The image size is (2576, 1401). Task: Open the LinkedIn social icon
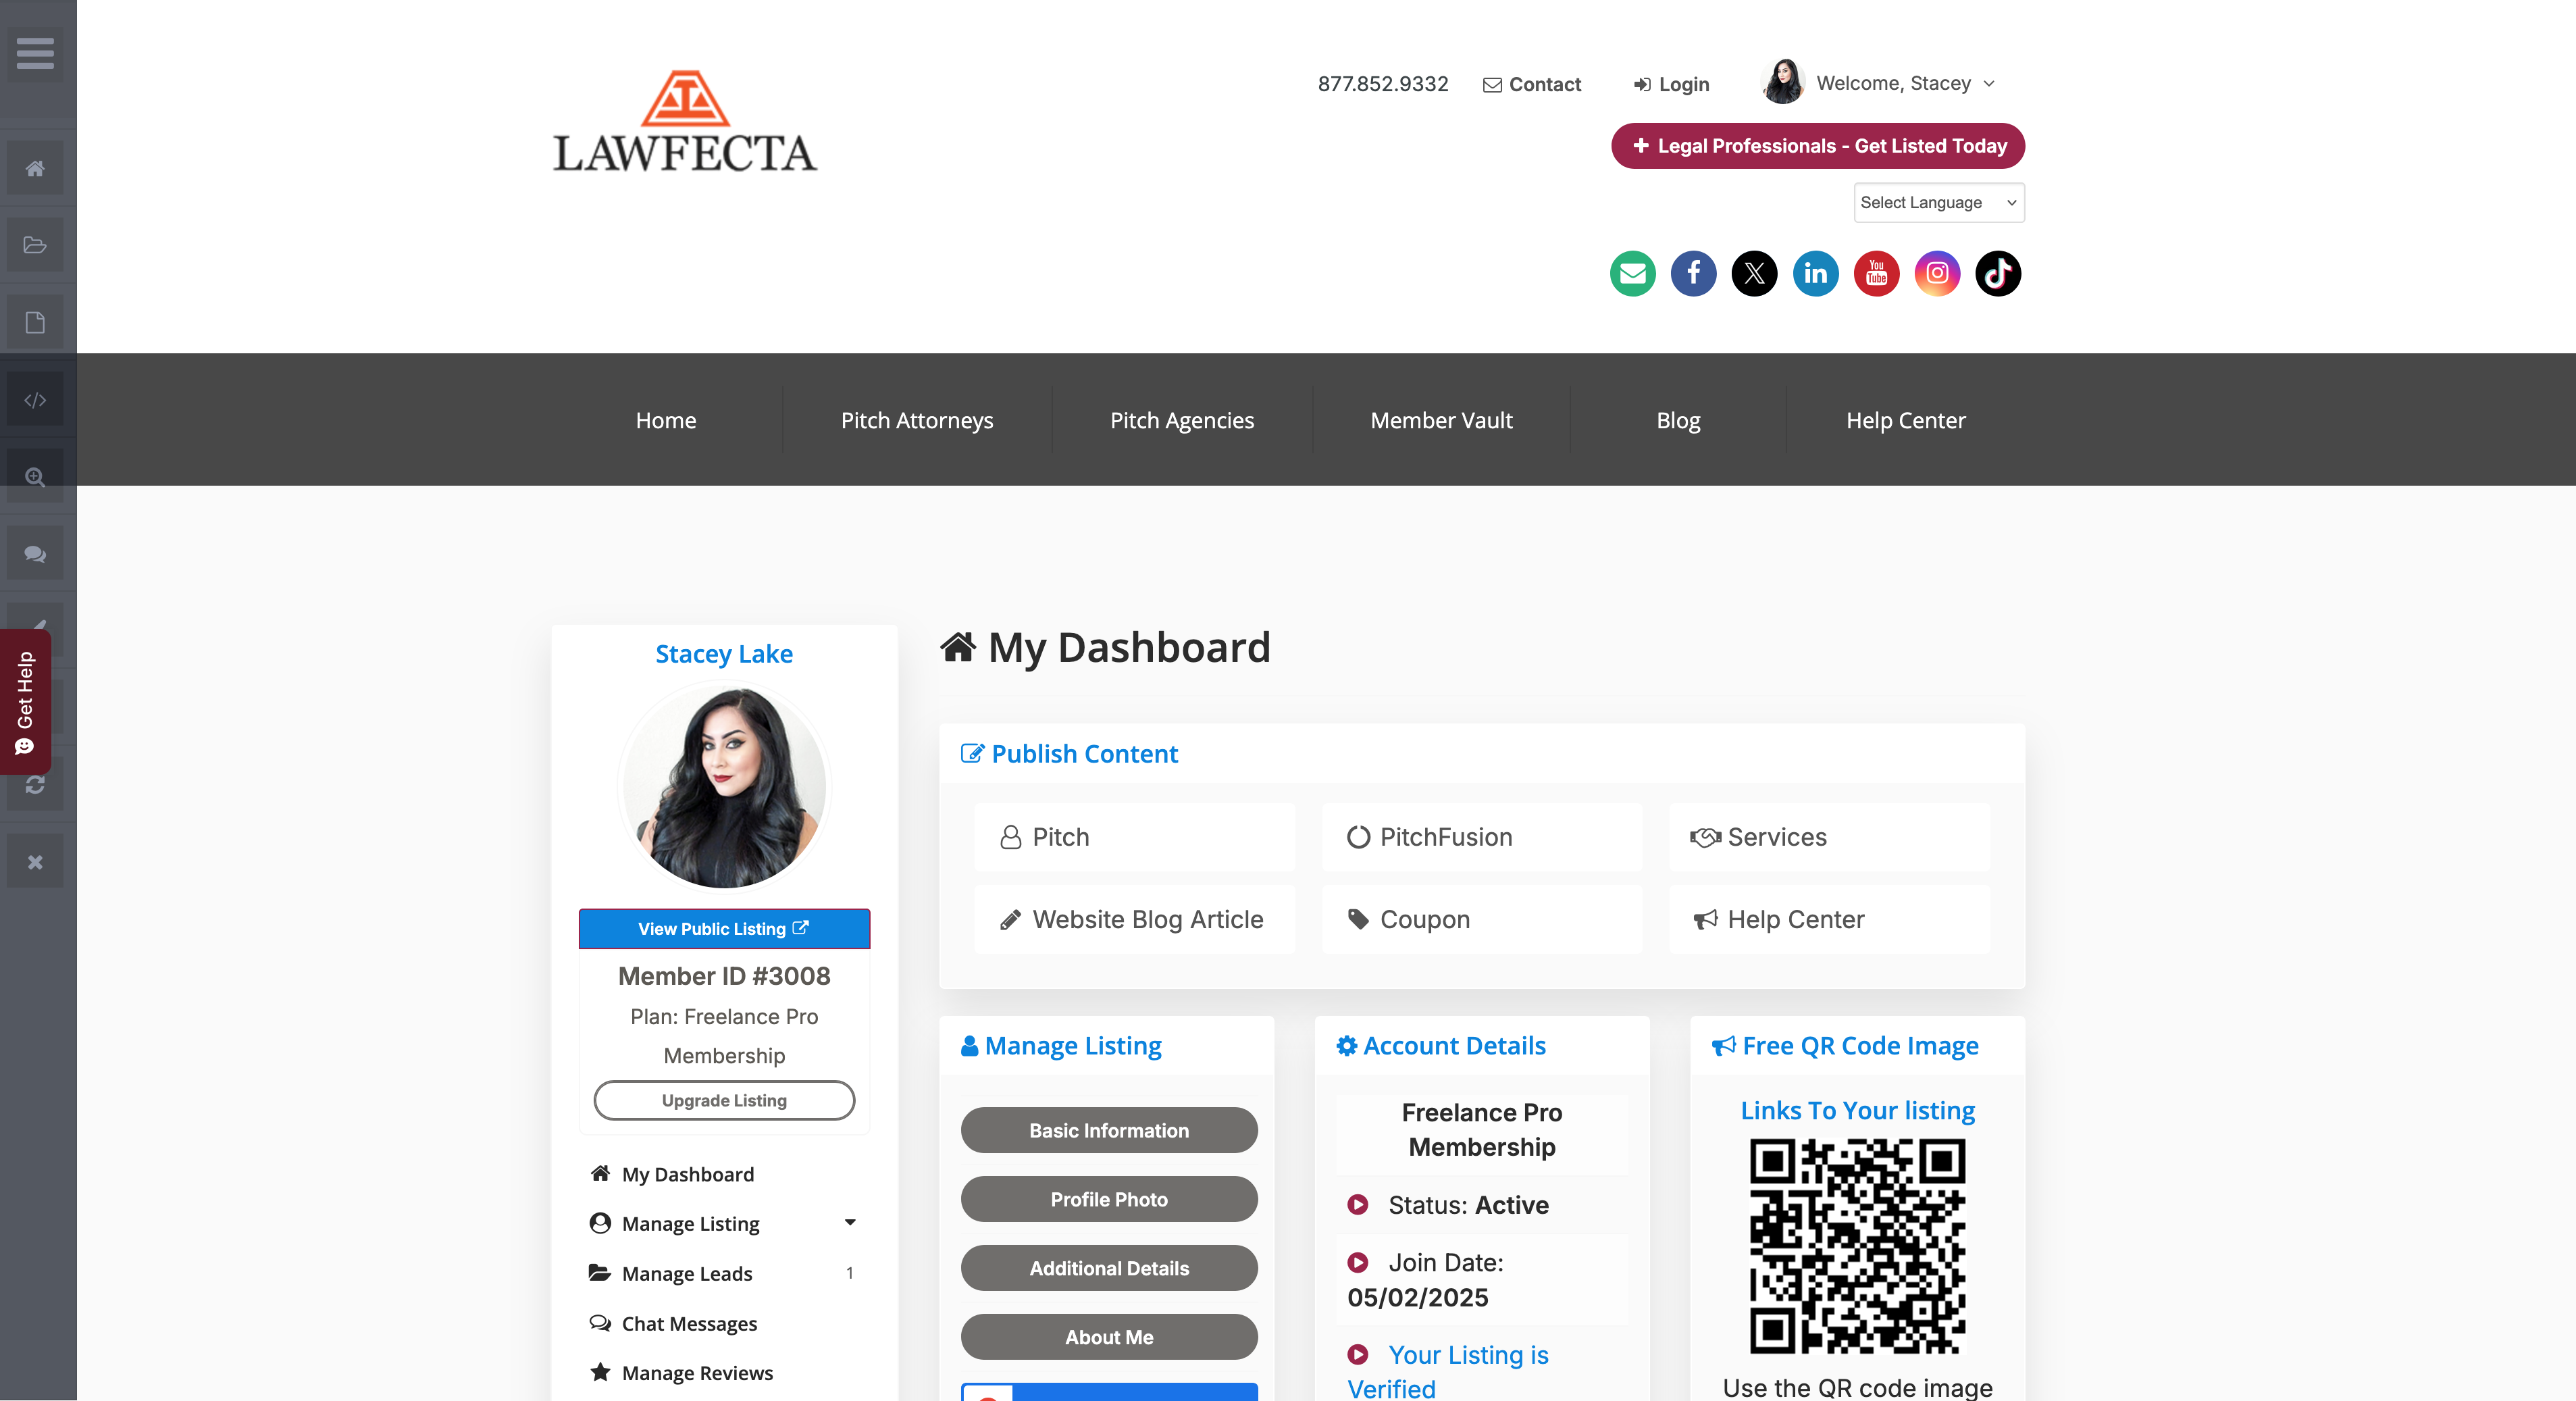(1816, 273)
